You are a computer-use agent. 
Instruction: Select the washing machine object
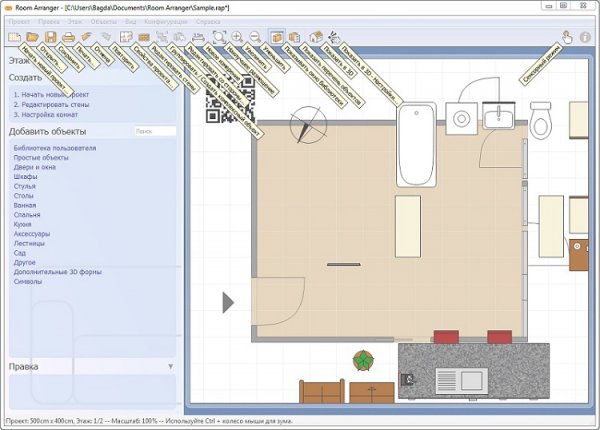point(461,119)
